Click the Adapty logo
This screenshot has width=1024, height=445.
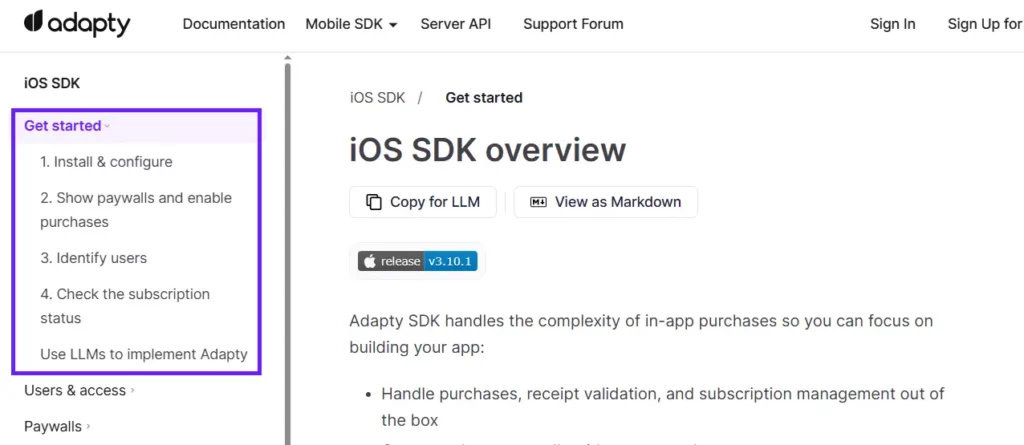[77, 24]
